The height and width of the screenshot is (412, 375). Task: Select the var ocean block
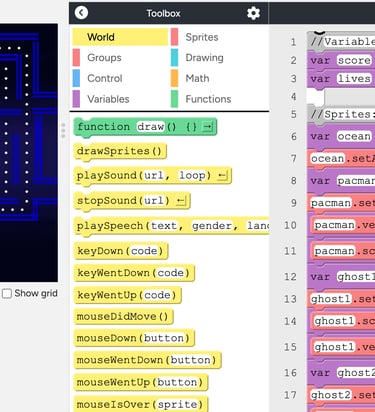coord(341,136)
